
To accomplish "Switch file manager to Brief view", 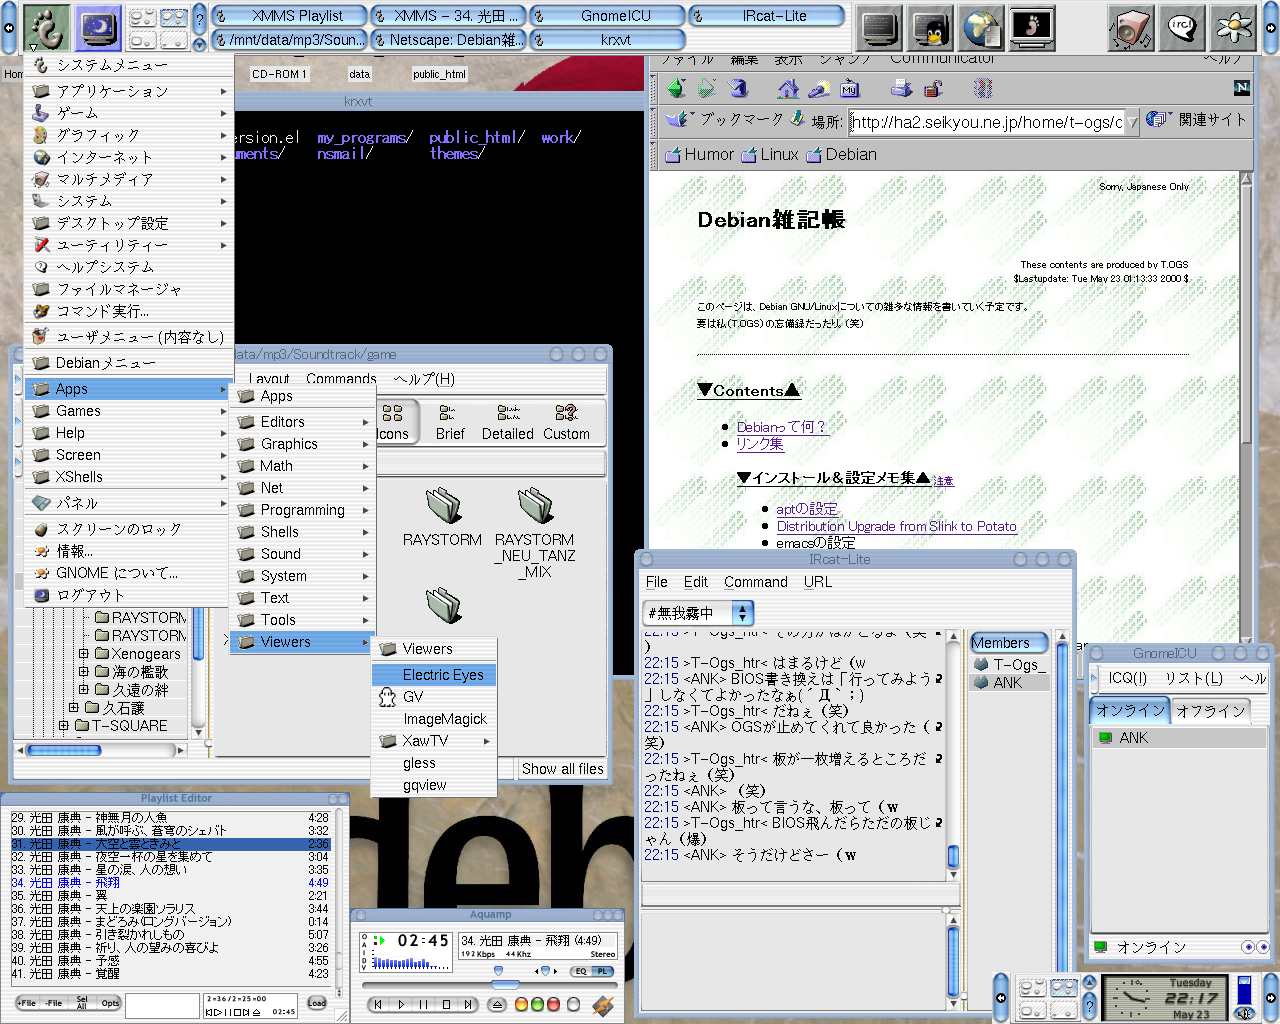I will (450, 422).
